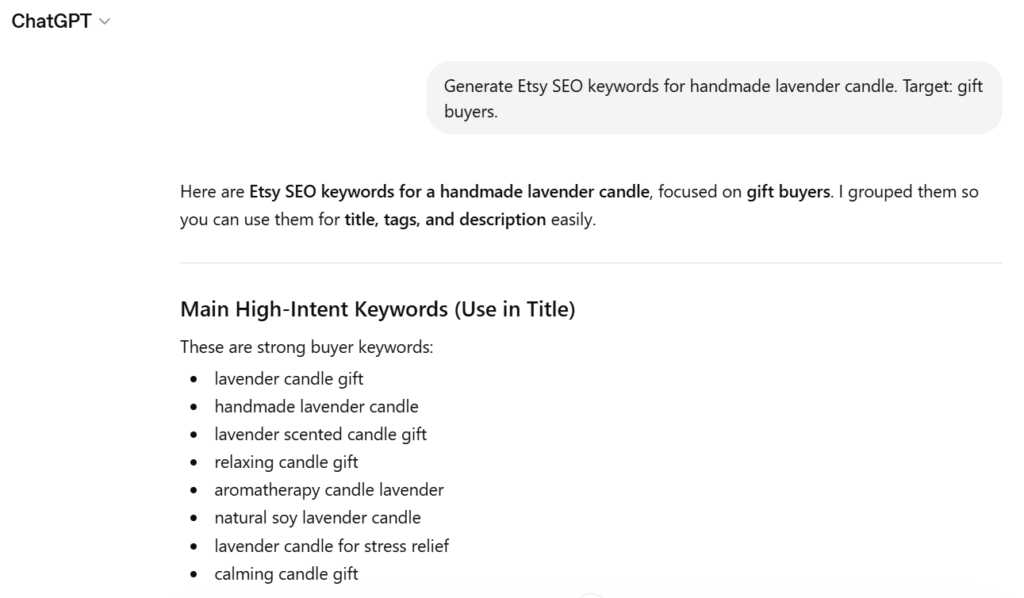Open the ChatGPT model selector dropdown

(52, 21)
